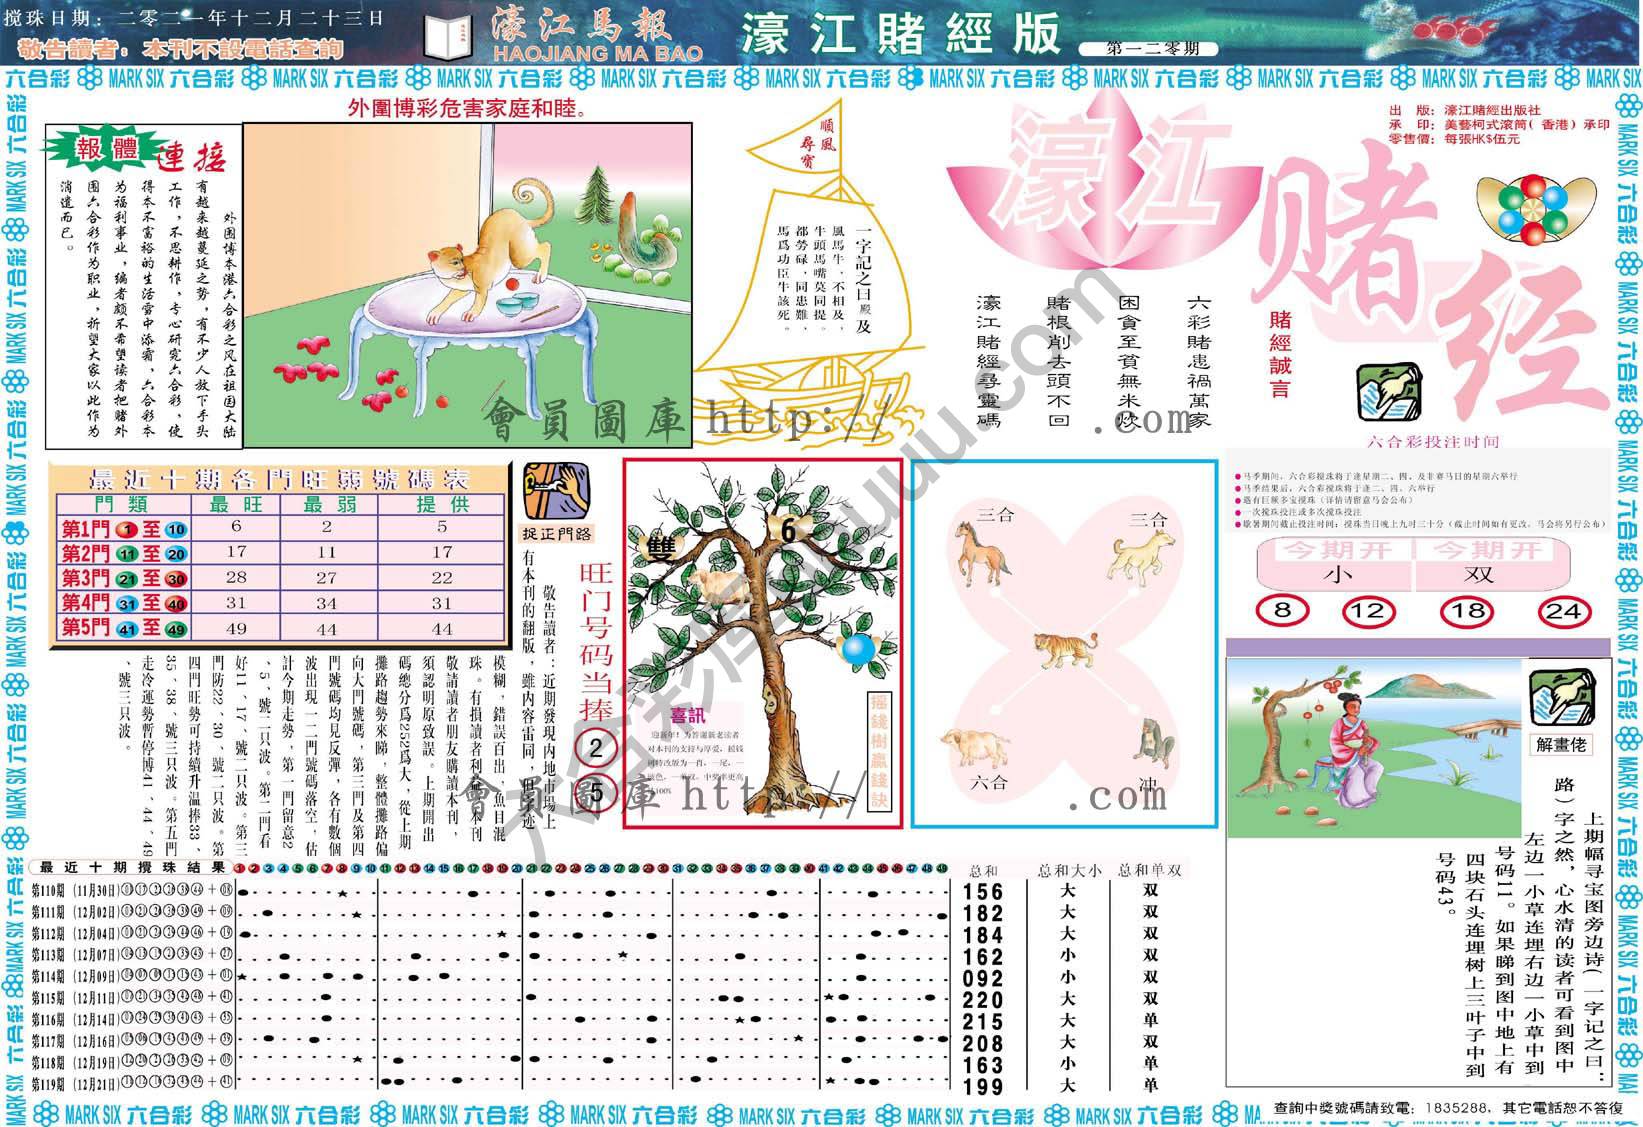Click the total sum 220

pyautogui.click(x=982, y=1000)
